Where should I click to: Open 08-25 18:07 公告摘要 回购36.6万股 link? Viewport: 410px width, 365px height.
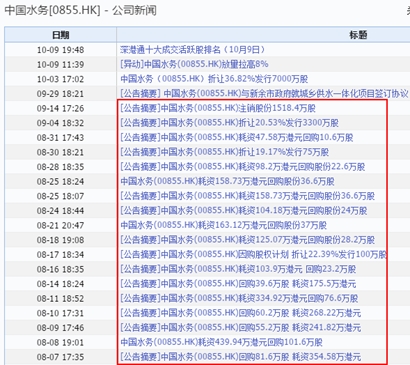click(247, 196)
